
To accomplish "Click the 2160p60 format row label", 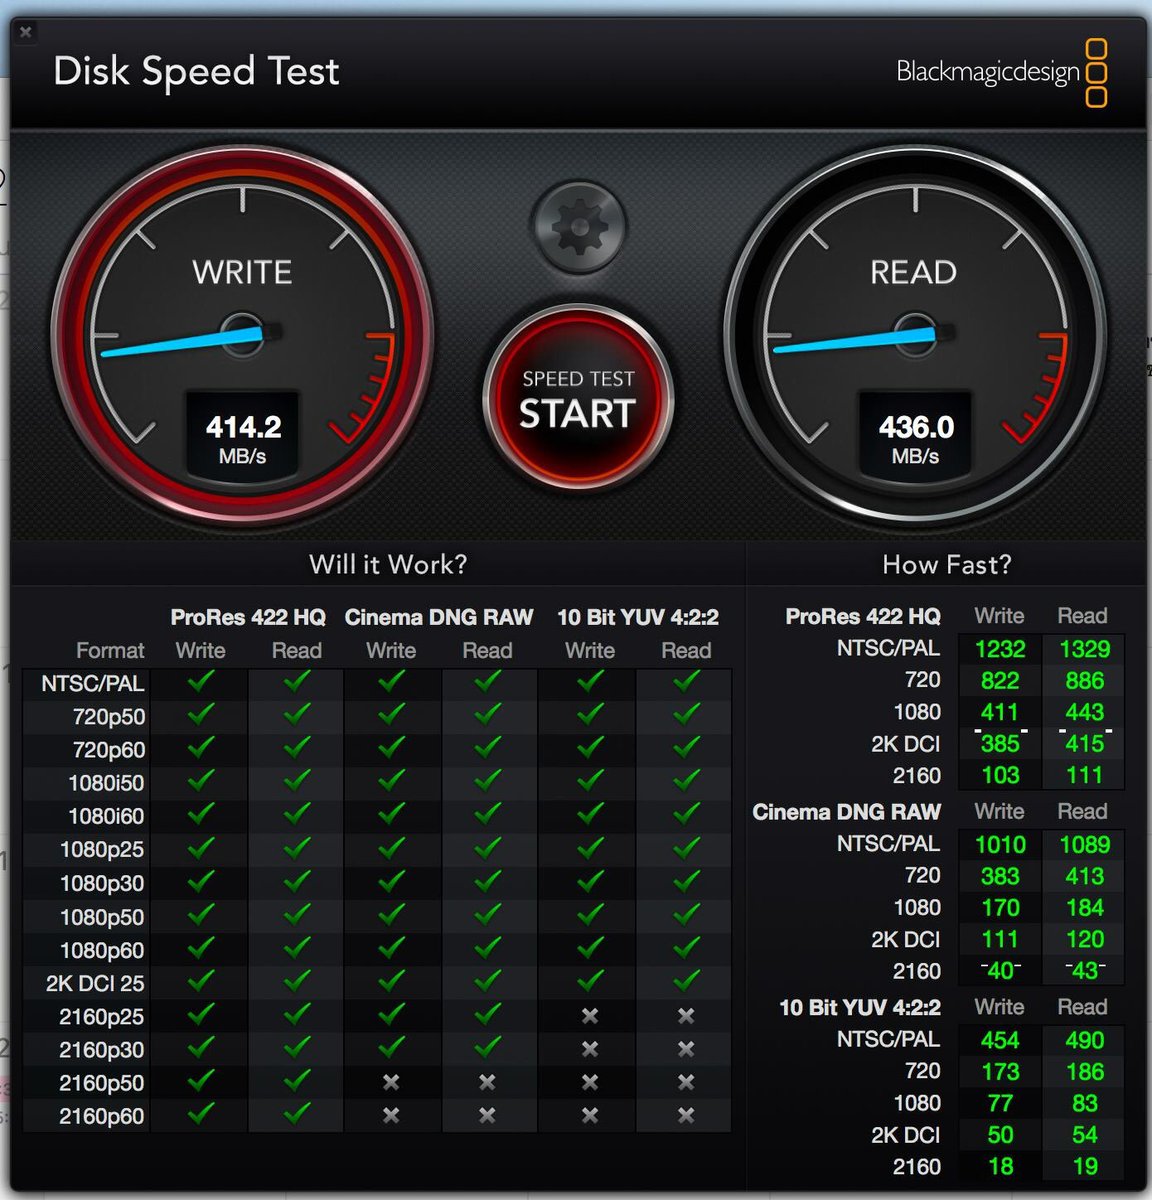I will (x=101, y=1116).
